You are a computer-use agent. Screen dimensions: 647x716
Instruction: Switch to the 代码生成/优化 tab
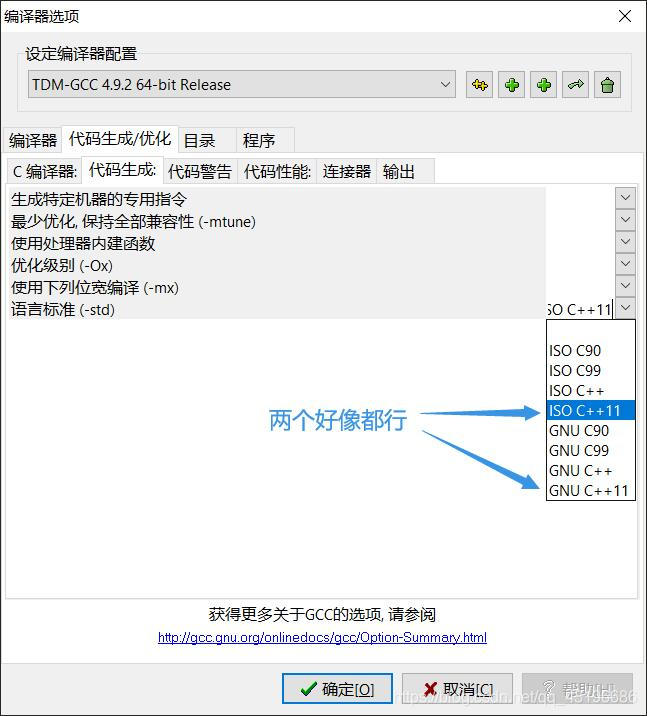(x=120, y=139)
